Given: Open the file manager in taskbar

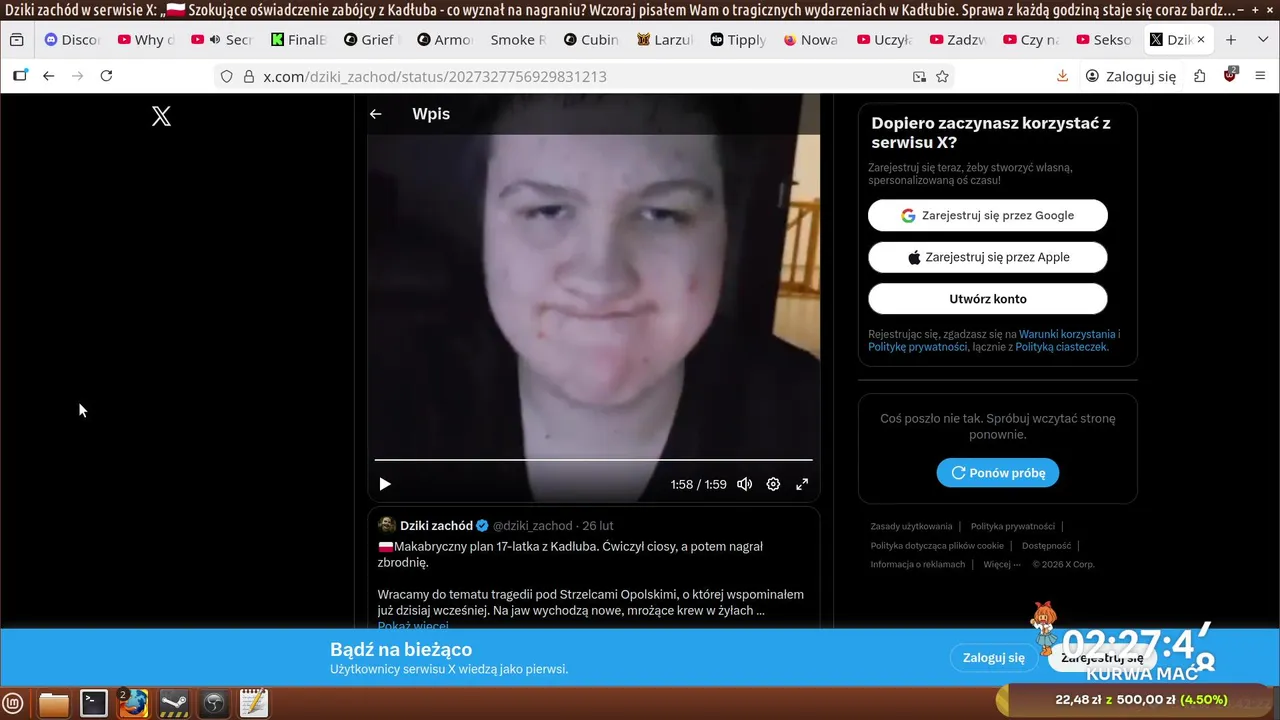Looking at the screenshot, I should (x=54, y=703).
